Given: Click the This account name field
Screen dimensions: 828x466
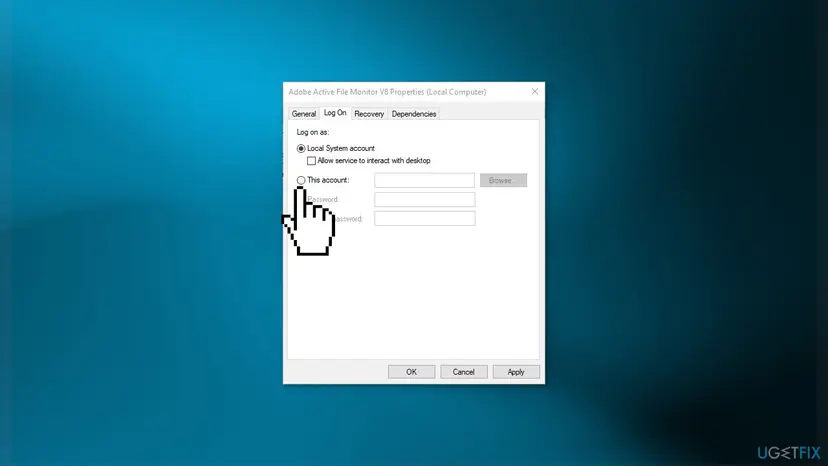Looking at the screenshot, I should (x=425, y=180).
